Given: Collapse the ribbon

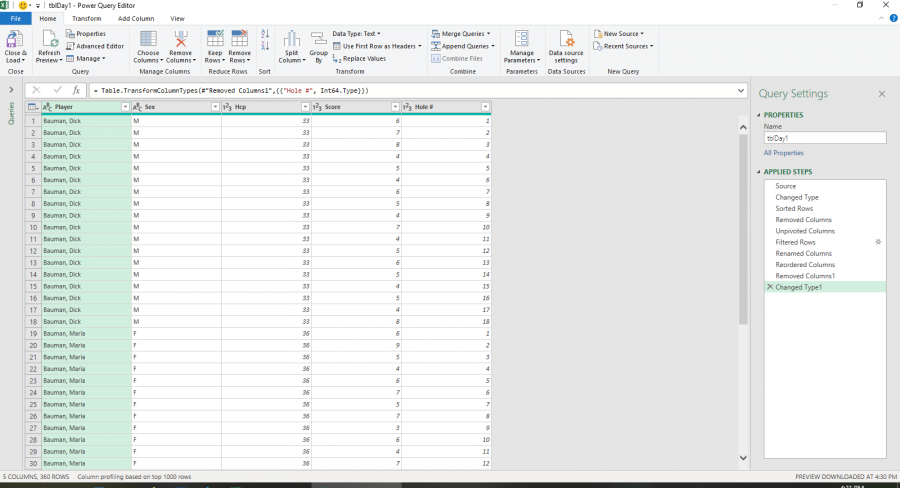Looking at the screenshot, I should coord(882,18).
